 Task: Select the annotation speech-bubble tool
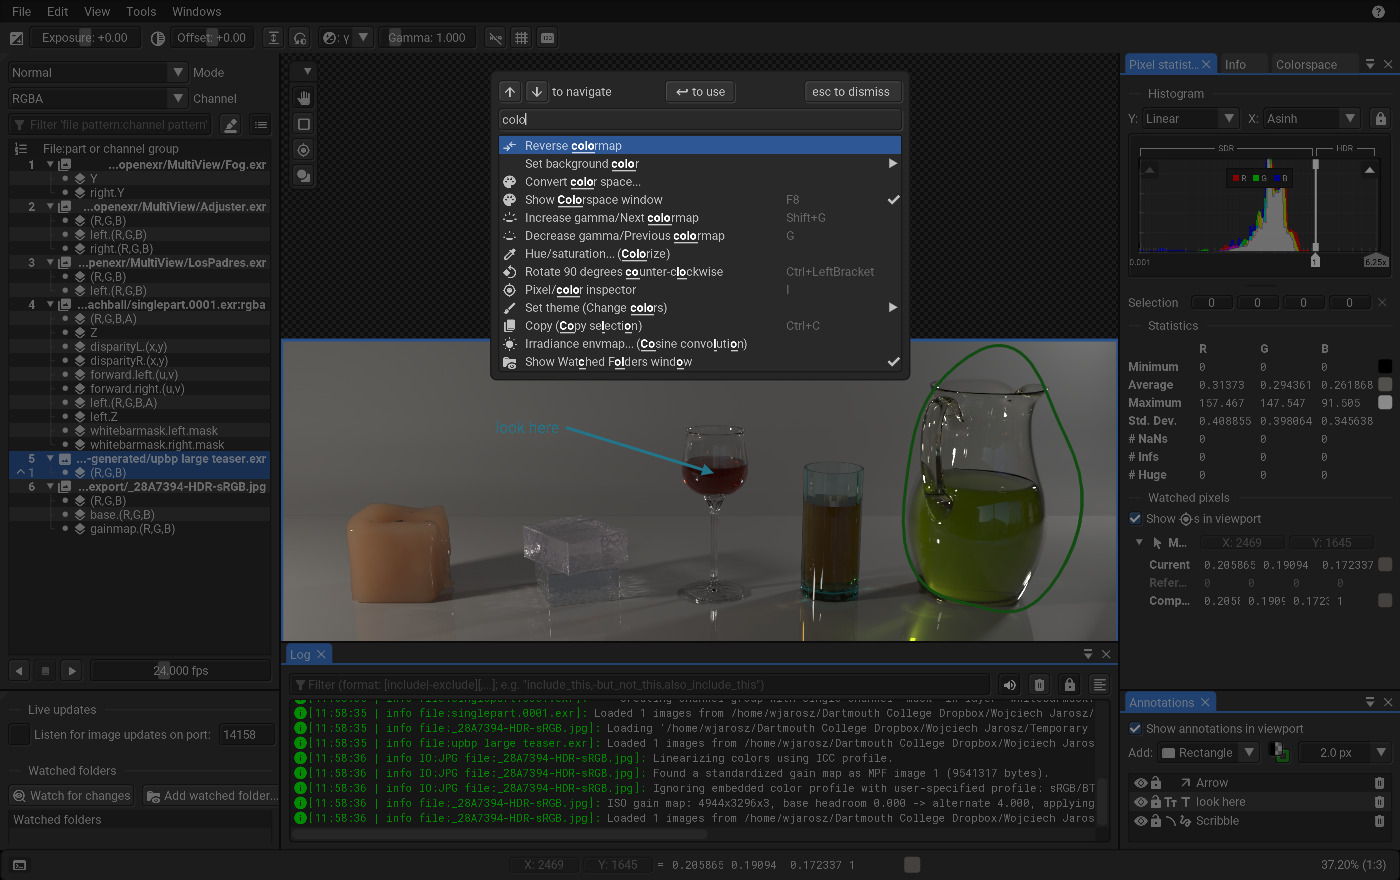pos(304,176)
